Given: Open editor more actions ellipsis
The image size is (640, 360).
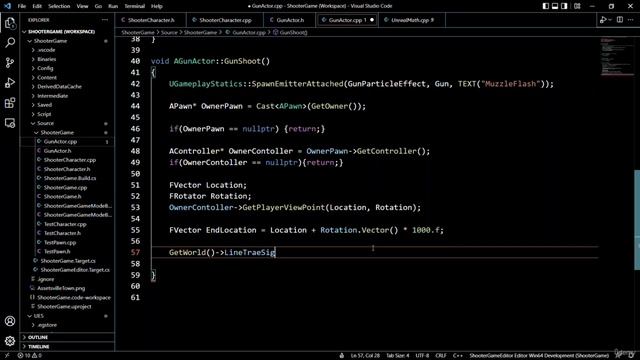Looking at the screenshot, I should pos(631,20).
